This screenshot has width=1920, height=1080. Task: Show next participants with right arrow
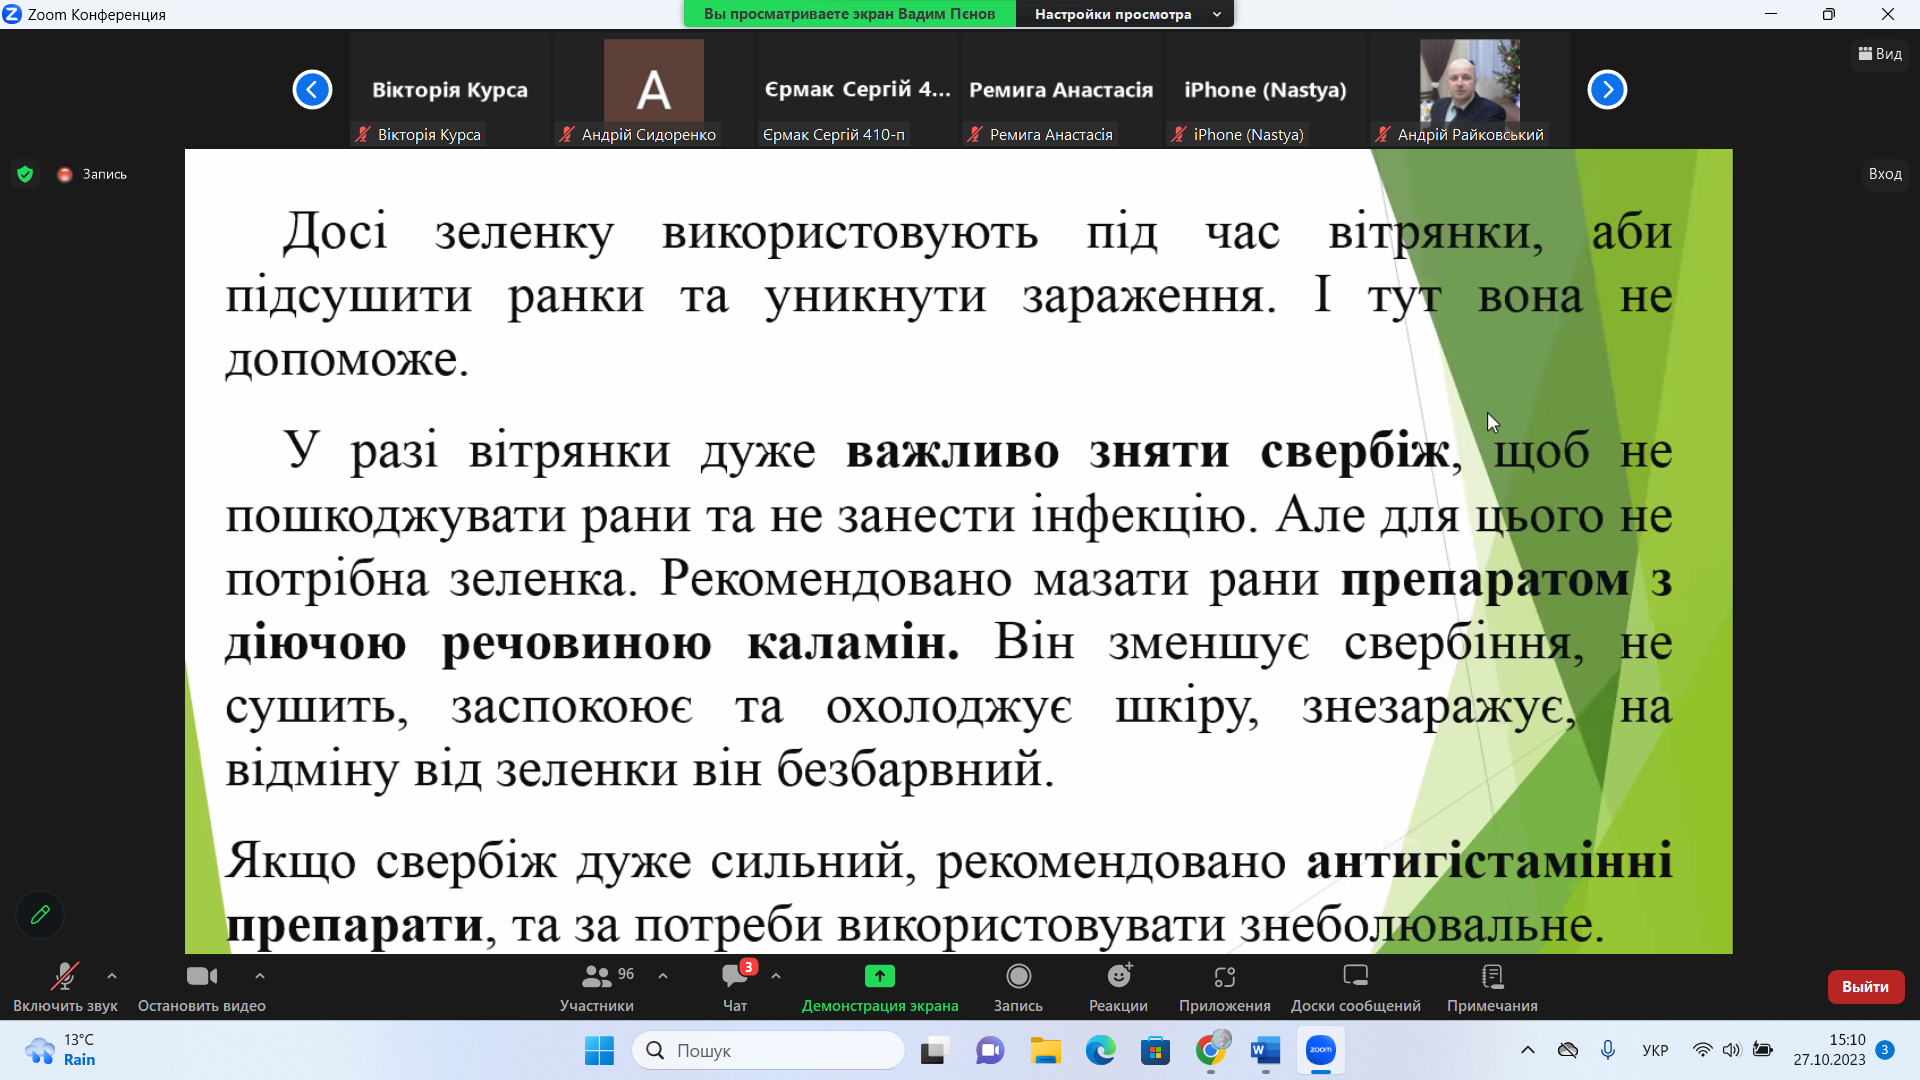point(1607,90)
